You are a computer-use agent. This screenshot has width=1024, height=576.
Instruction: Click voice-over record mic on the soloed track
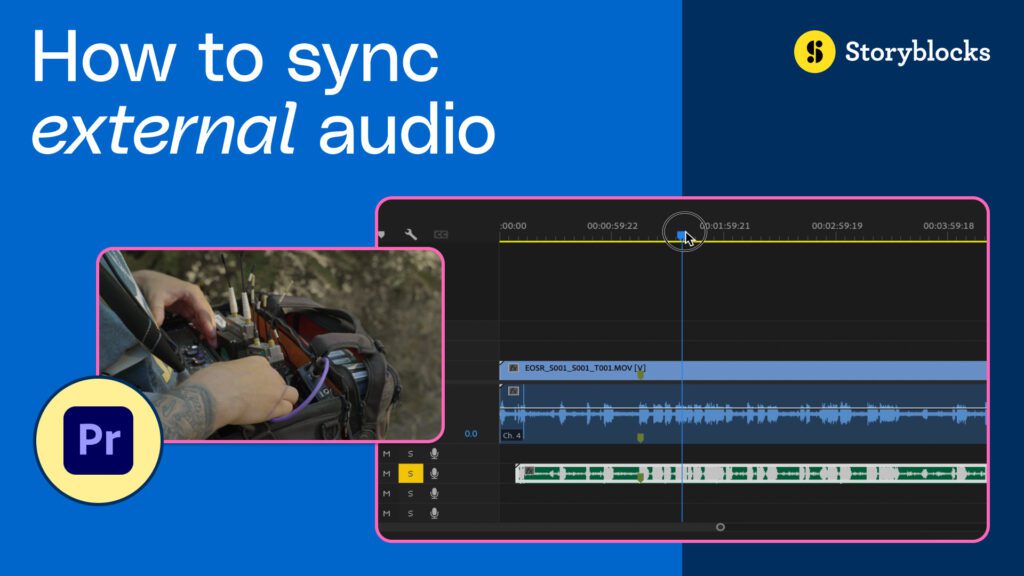point(432,471)
